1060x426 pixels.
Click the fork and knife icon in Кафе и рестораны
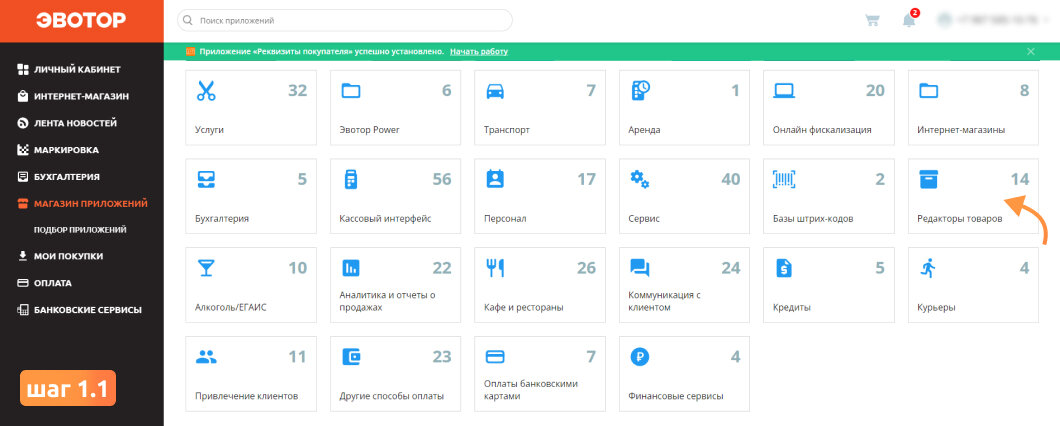pyautogui.click(x=496, y=268)
